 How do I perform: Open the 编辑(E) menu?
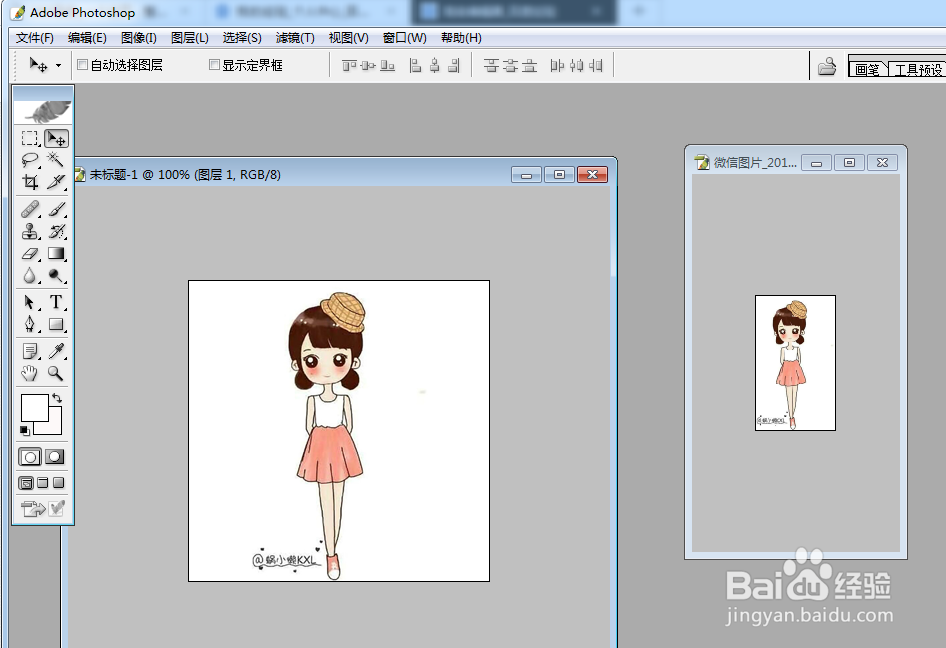(87, 38)
